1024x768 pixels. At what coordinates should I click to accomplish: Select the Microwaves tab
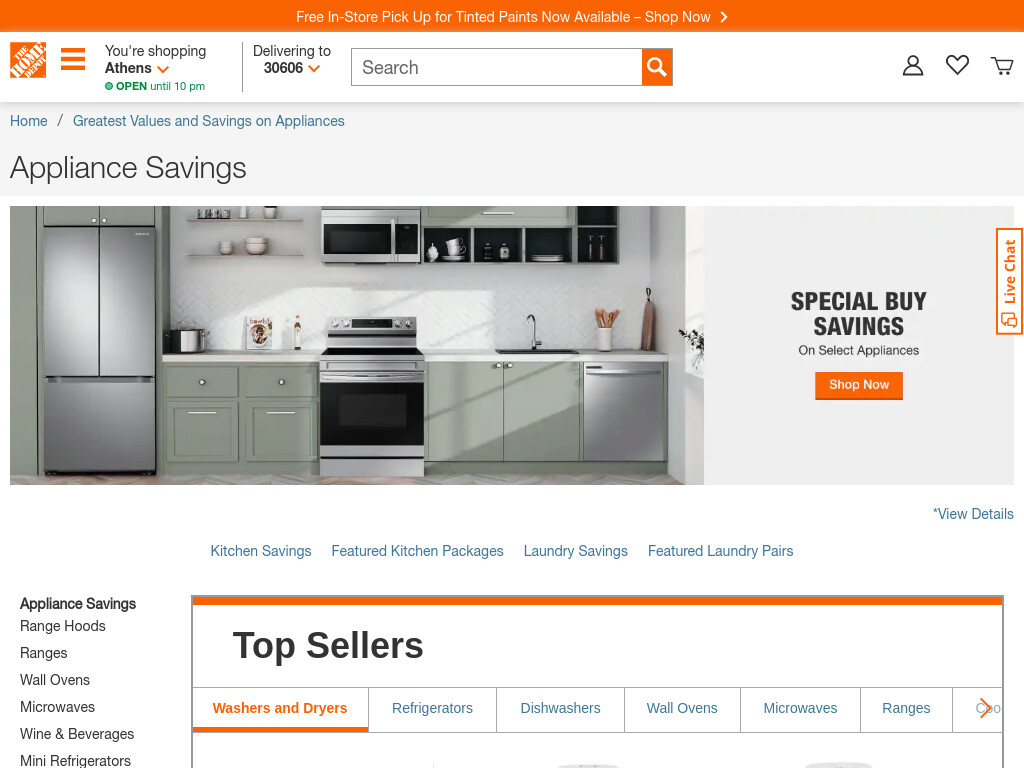[800, 709]
